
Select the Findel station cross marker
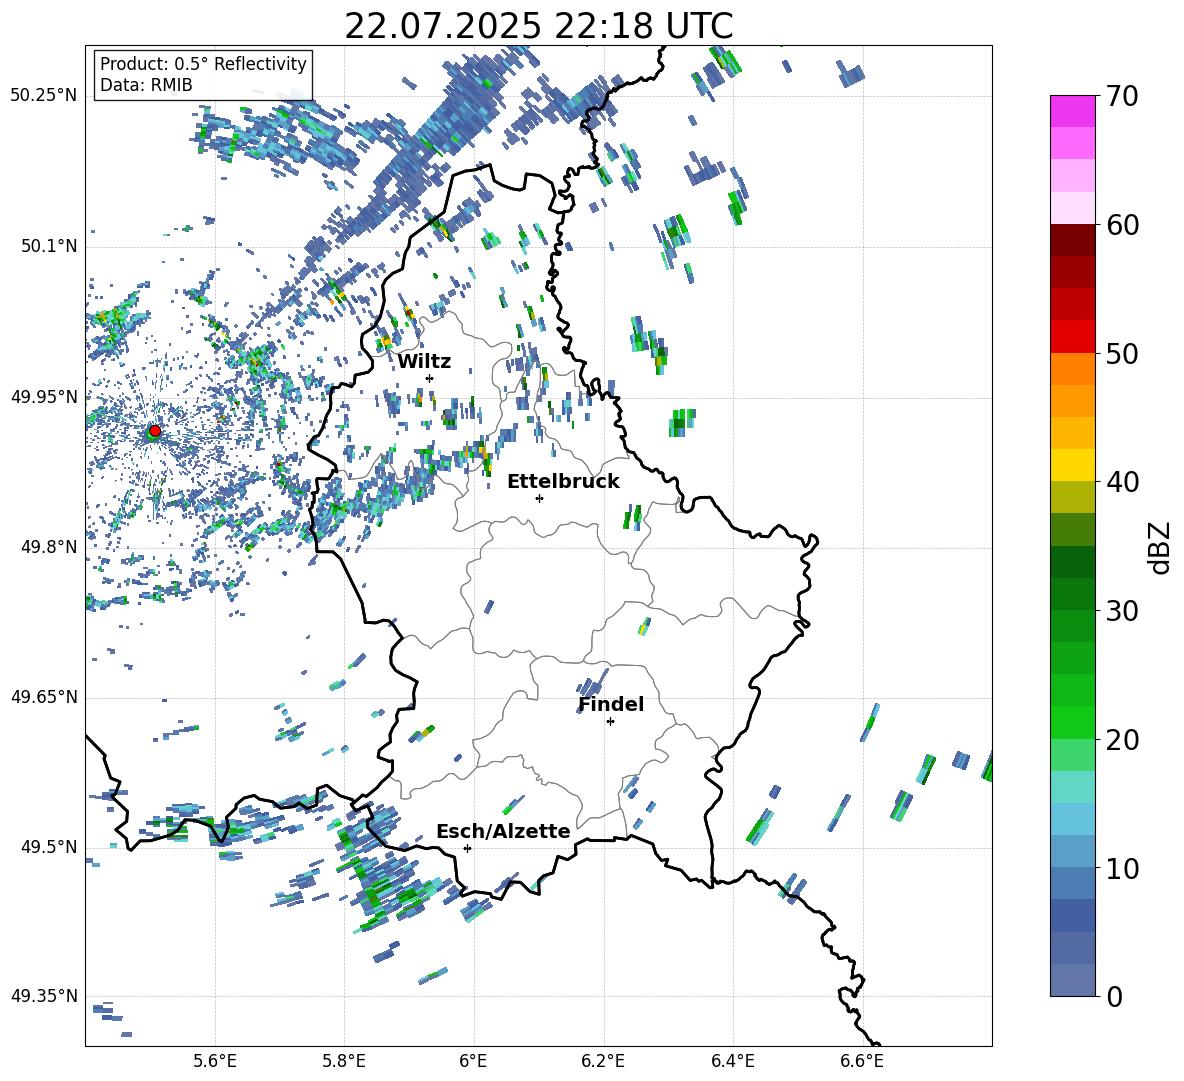coord(610,722)
